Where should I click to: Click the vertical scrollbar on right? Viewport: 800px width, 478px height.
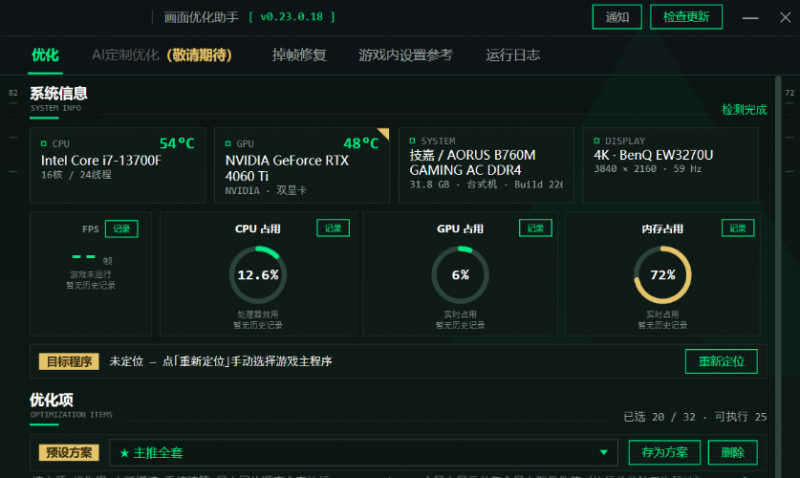point(778,275)
